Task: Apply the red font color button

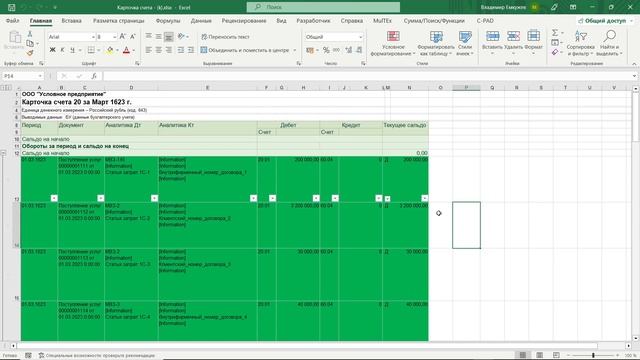Action: (126, 50)
